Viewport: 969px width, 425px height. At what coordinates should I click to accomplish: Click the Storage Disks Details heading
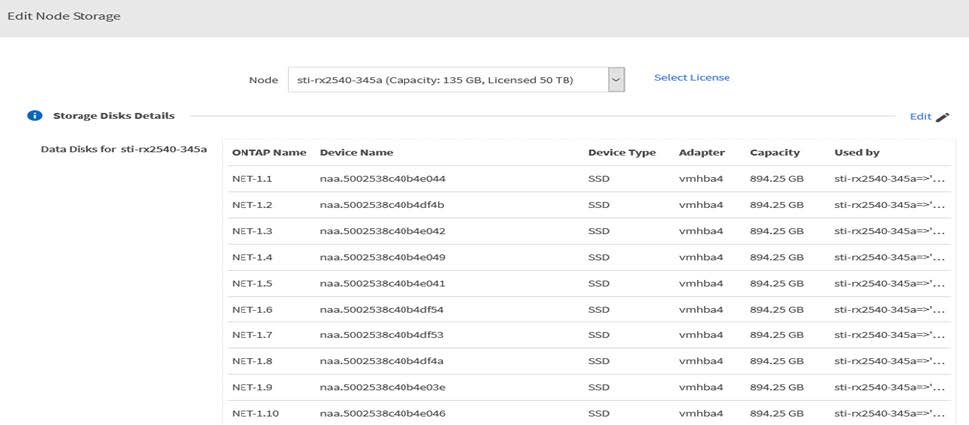113,116
